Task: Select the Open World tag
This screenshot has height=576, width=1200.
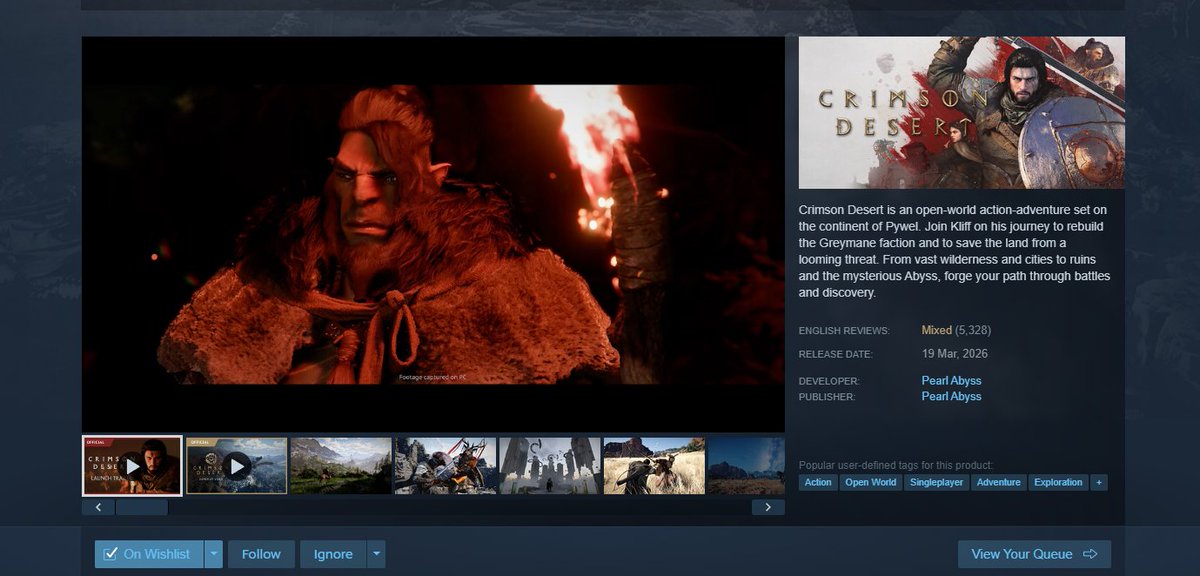Action: 870,482
